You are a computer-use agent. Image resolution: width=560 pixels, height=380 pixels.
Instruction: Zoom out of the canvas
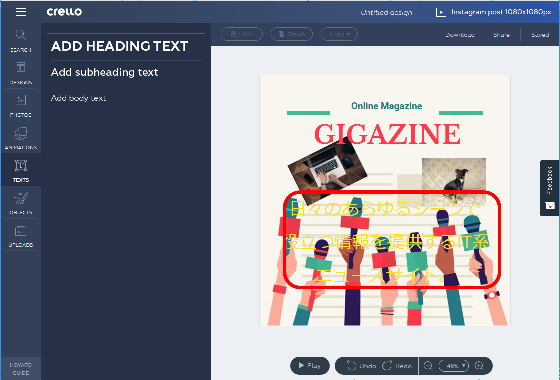point(428,366)
